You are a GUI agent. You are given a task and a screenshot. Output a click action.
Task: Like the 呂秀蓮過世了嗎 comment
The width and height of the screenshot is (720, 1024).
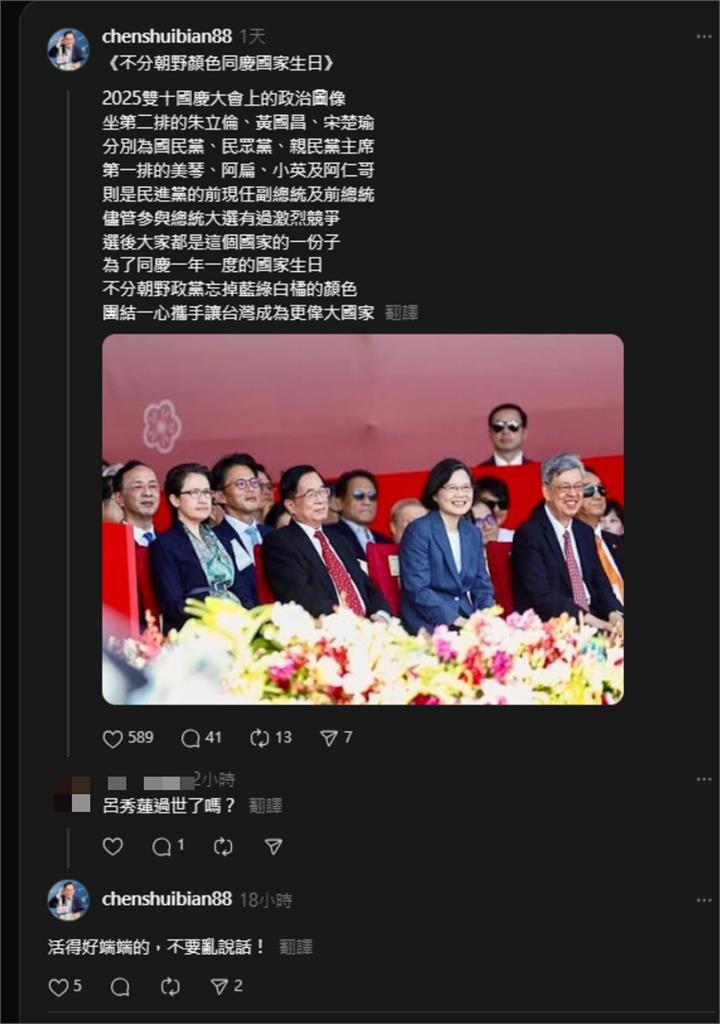pyautogui.click(x=113, y=846)
